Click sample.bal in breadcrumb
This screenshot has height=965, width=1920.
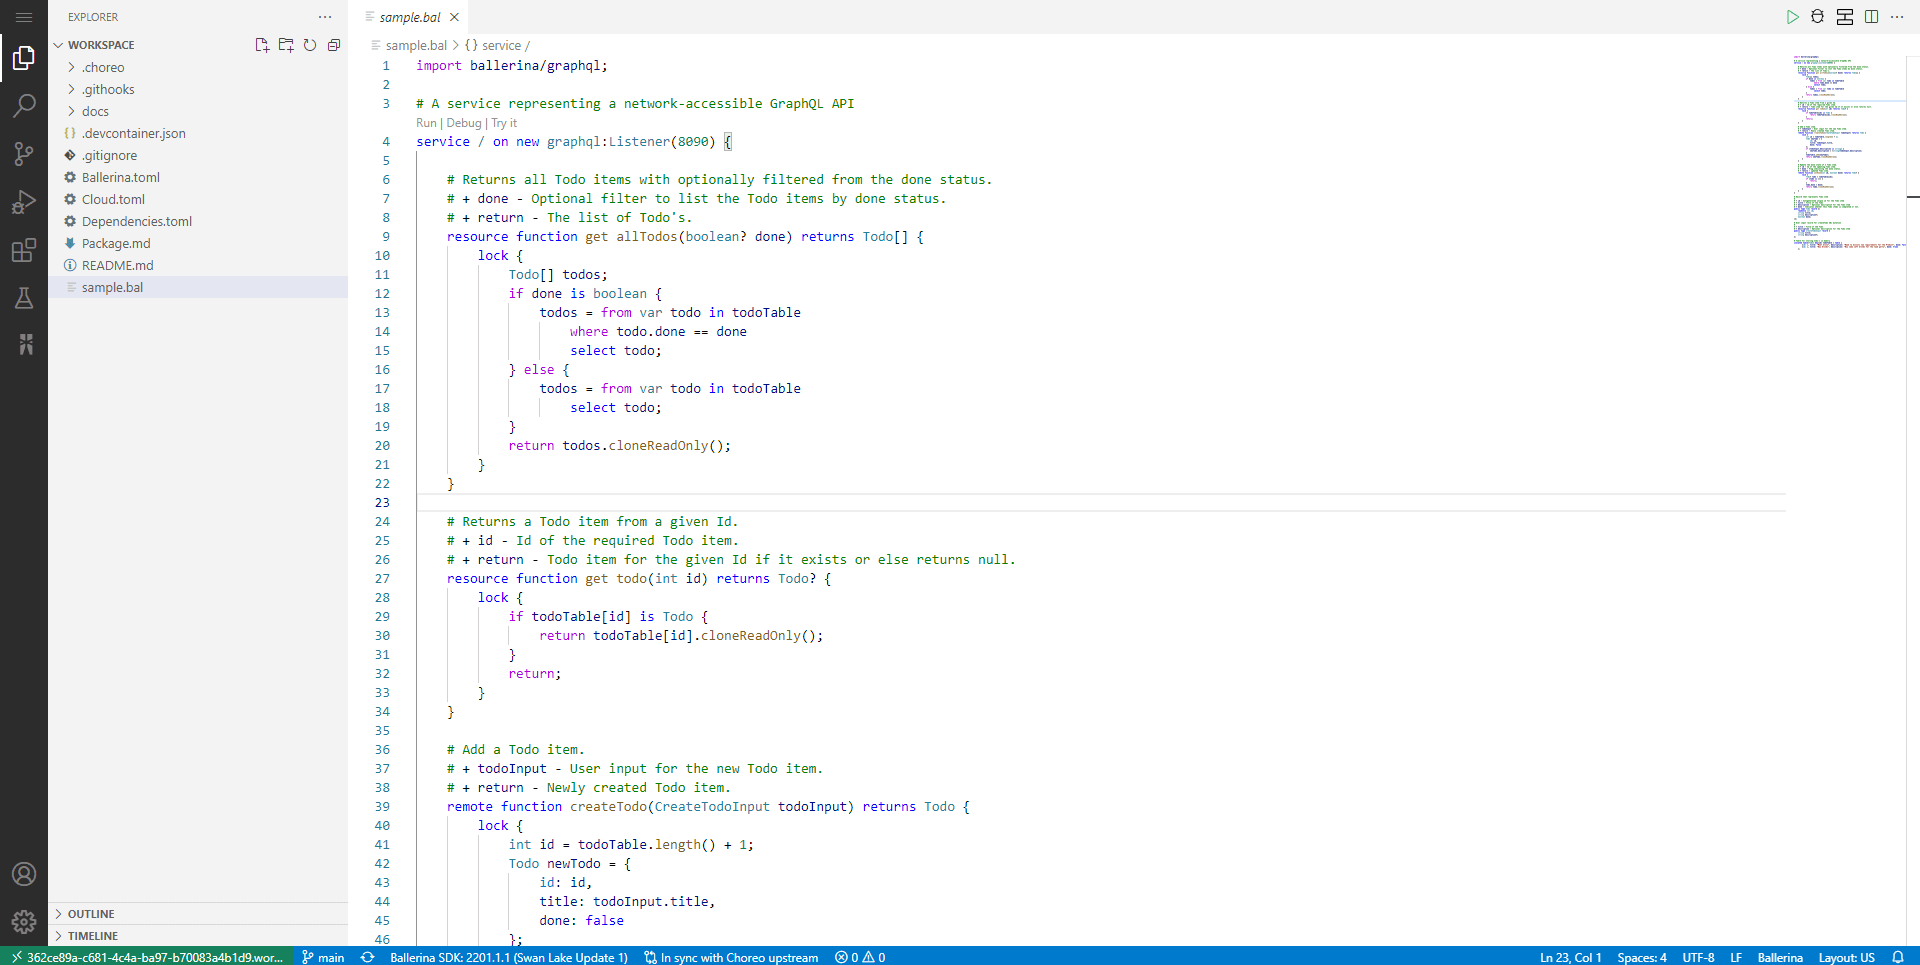click(416, 45)
